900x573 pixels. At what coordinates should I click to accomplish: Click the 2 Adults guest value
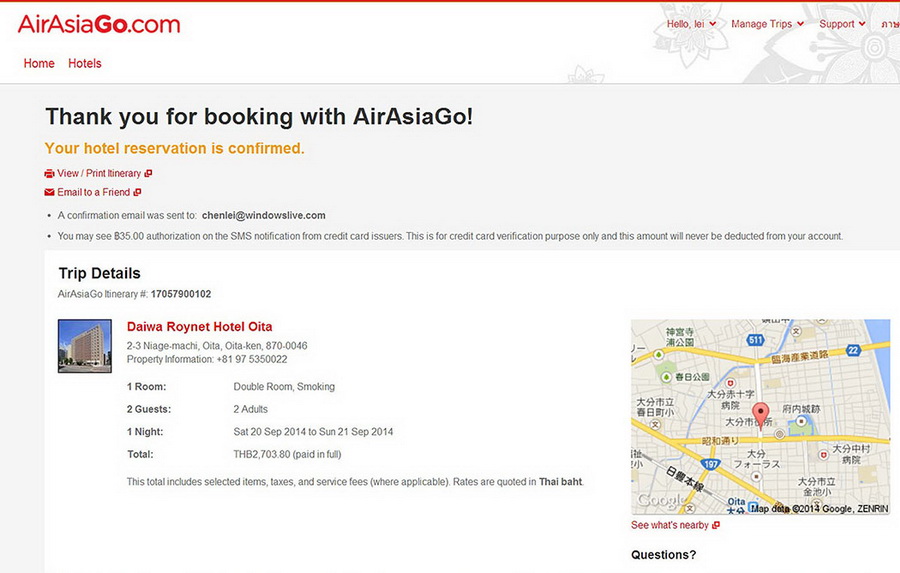[x=250, y=409]
